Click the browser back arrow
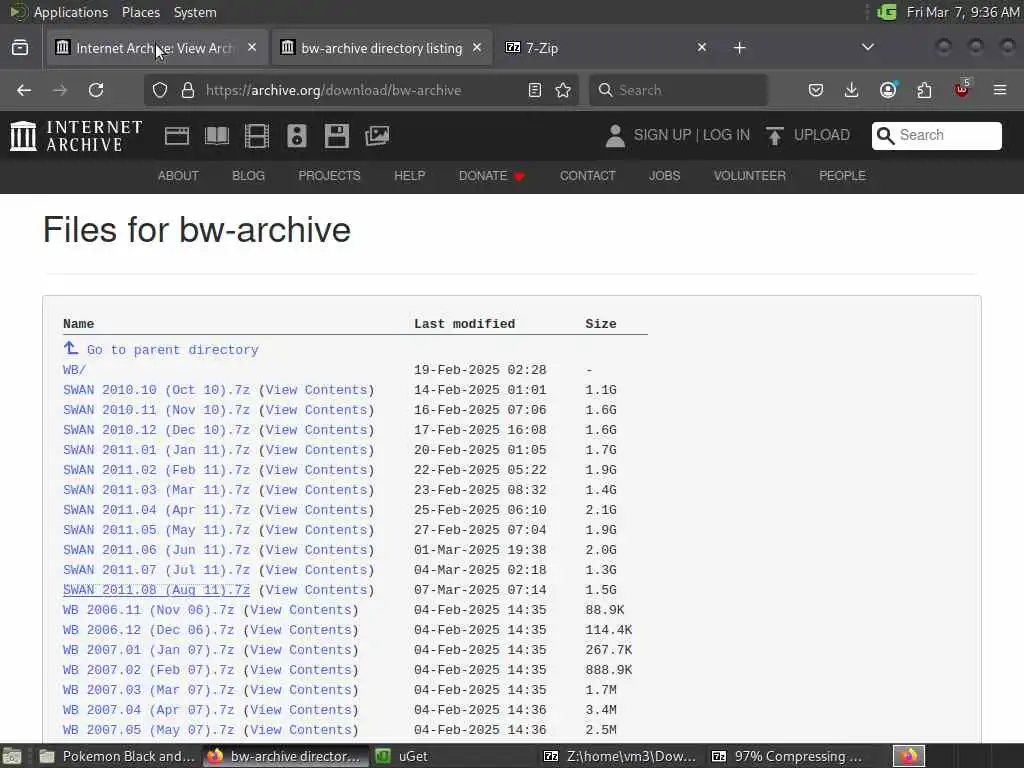 (x=24, y=90)
